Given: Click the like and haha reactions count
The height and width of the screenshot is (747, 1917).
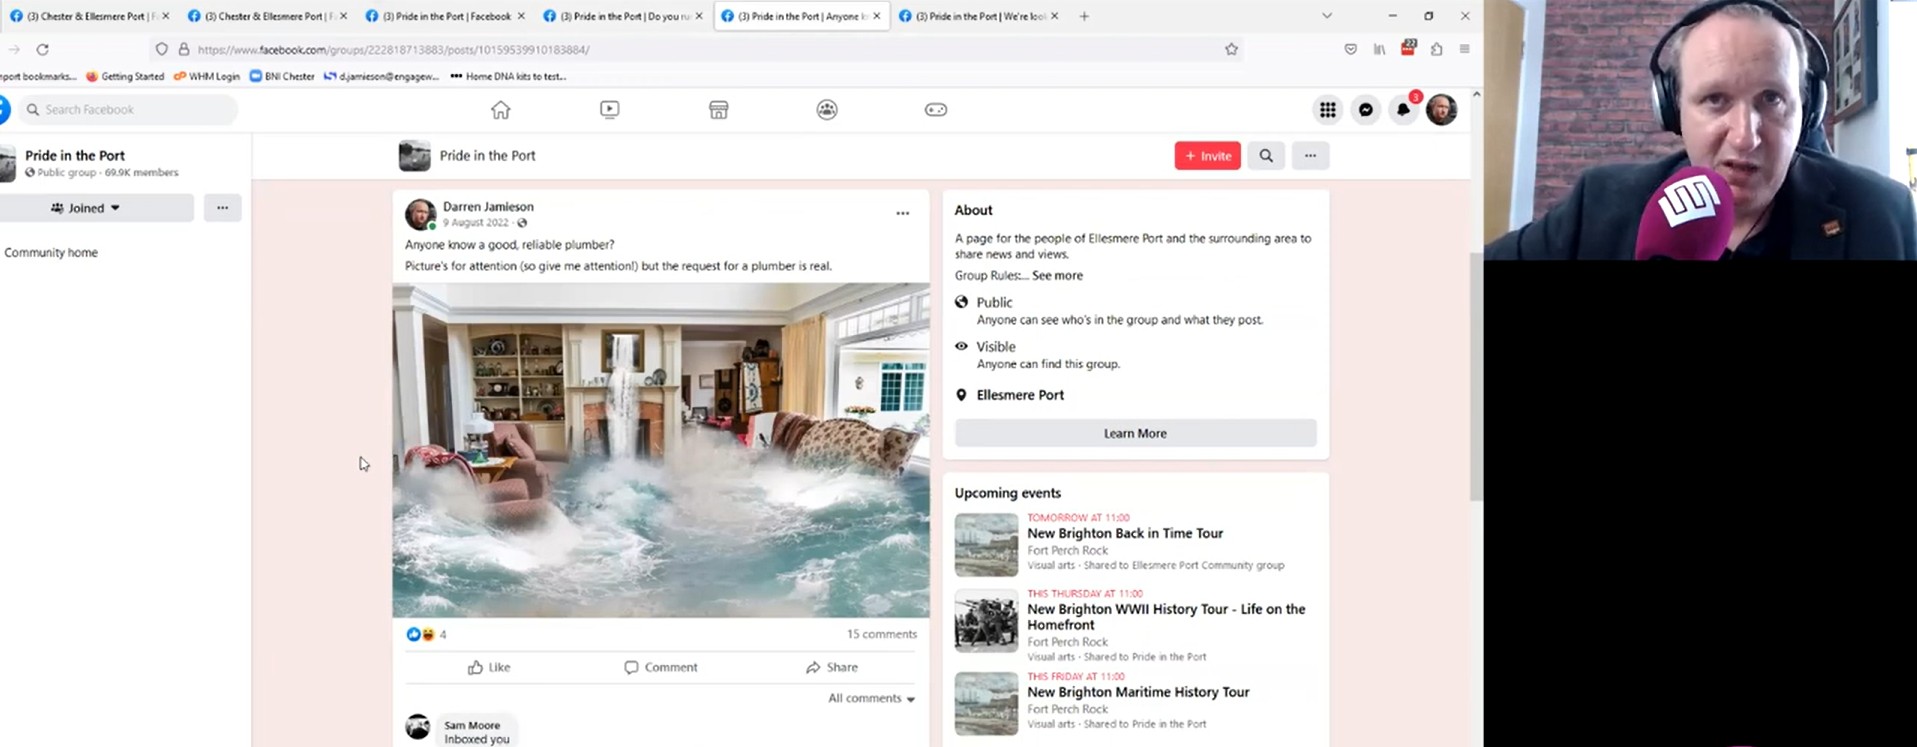Looking at the screenshot, I should pos(427,634).
